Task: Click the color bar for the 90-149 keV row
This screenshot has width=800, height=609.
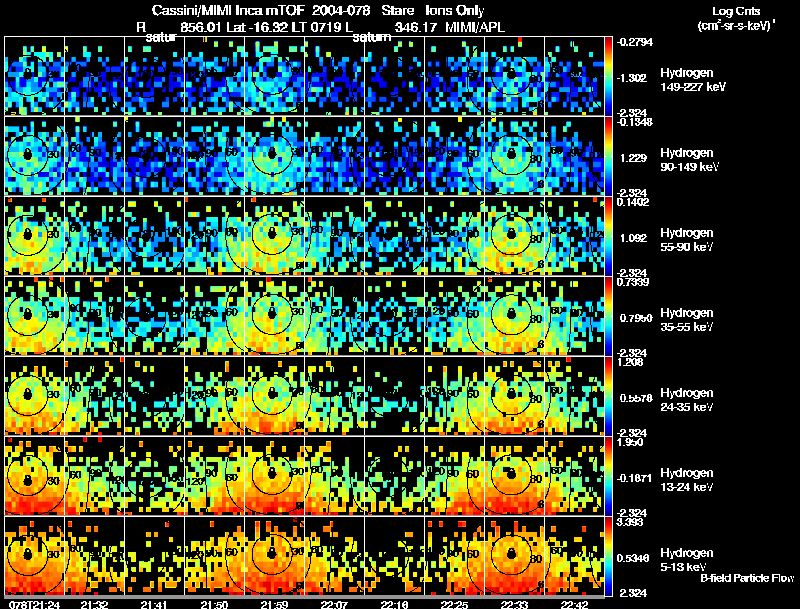Action: click(x=608, y=156)
